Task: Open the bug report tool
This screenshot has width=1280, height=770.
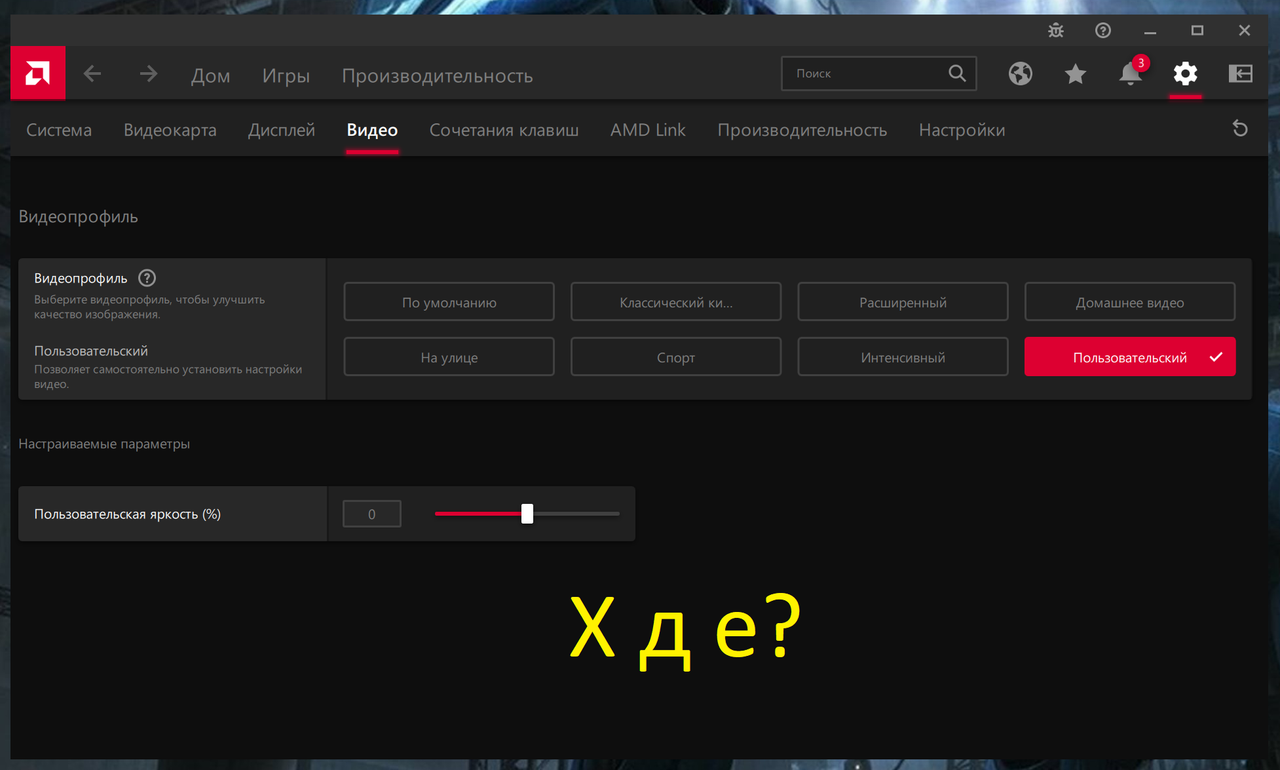Action: (x=1055, y=30)
